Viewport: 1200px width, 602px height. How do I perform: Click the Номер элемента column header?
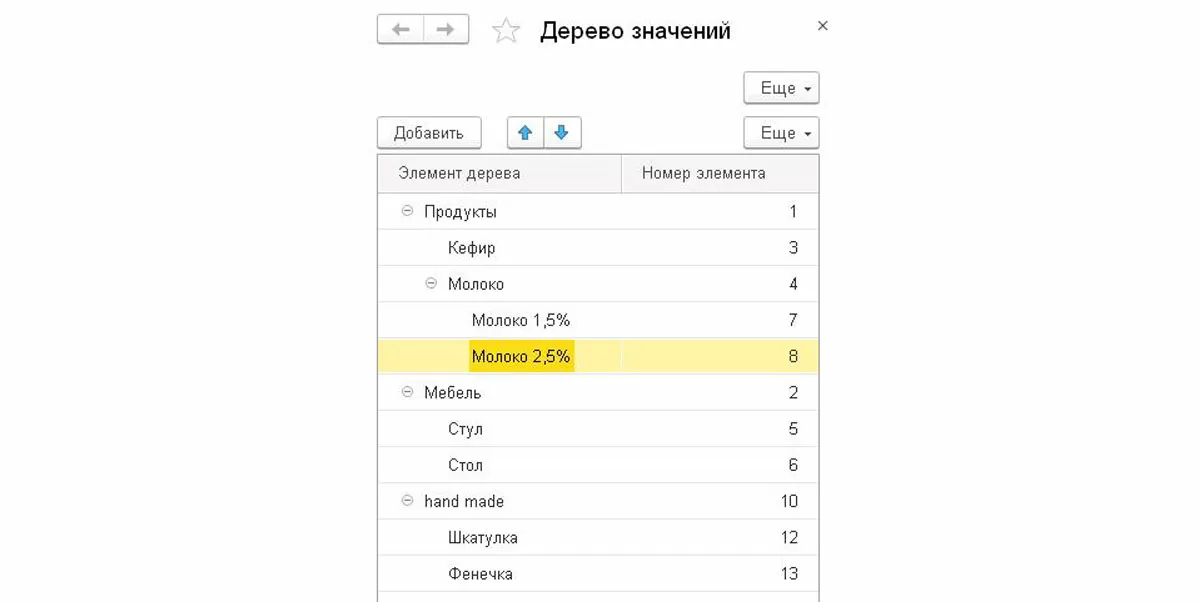tap(704, 173)
